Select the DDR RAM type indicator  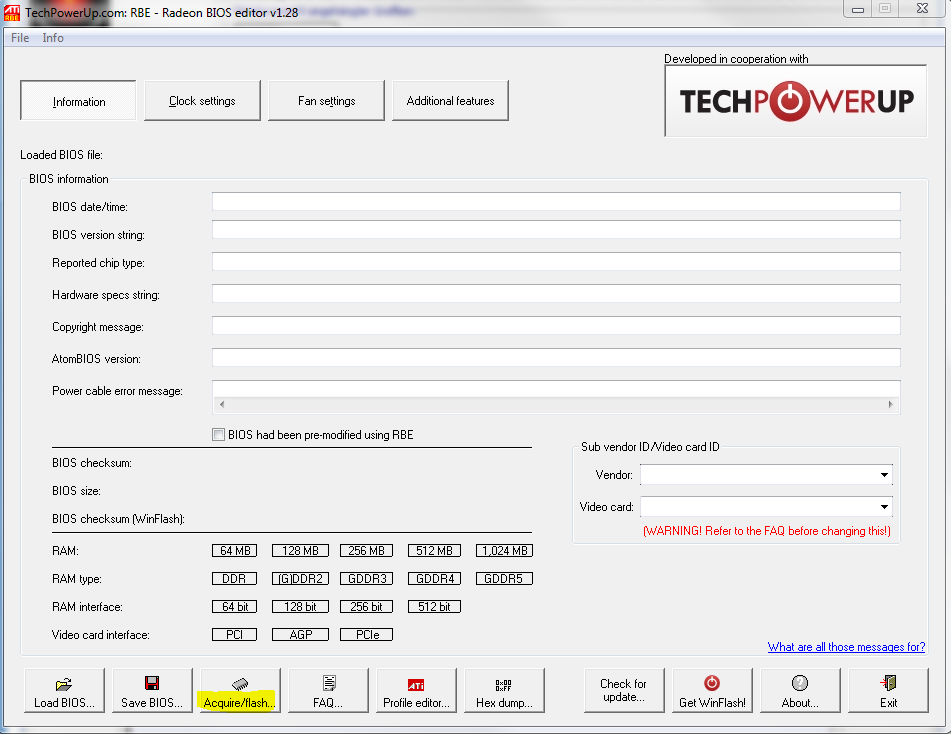[x=235, y=579]
